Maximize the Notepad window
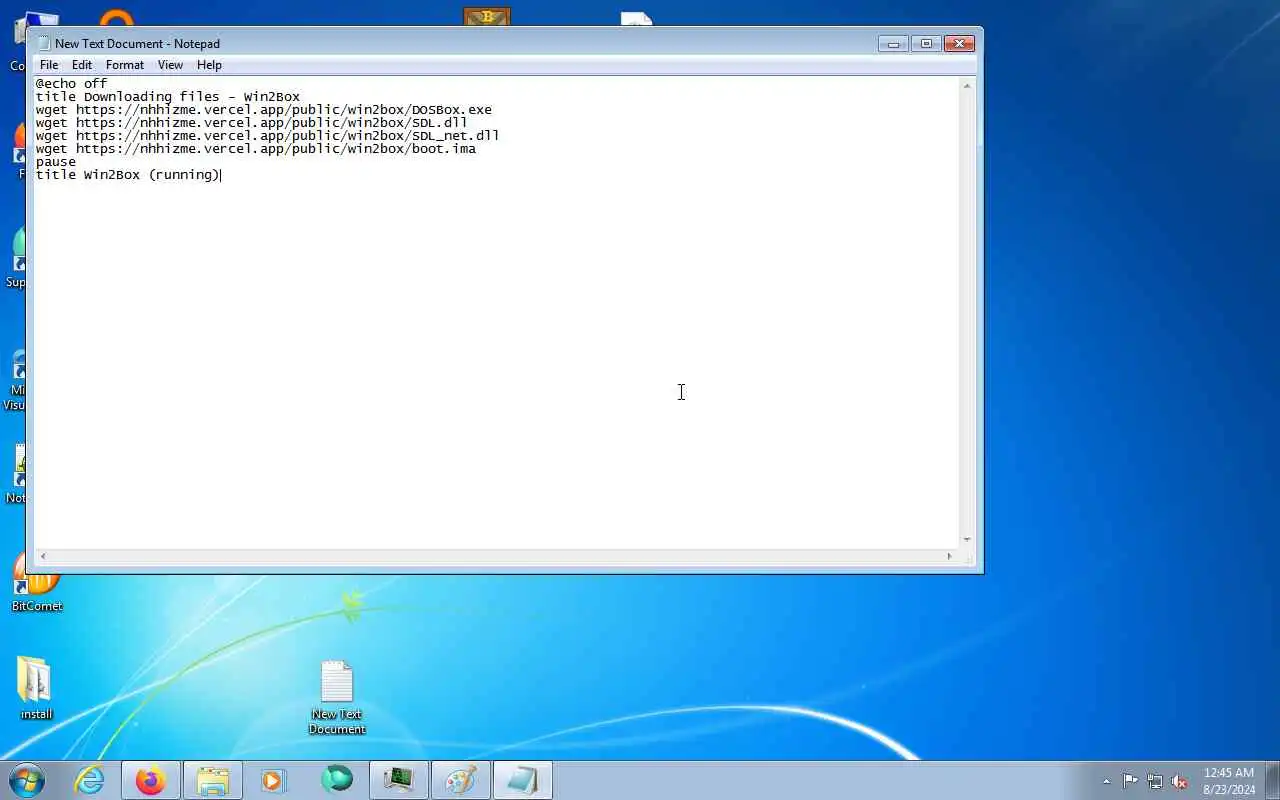The image size is (1280, 800). [x=926, y=43]
